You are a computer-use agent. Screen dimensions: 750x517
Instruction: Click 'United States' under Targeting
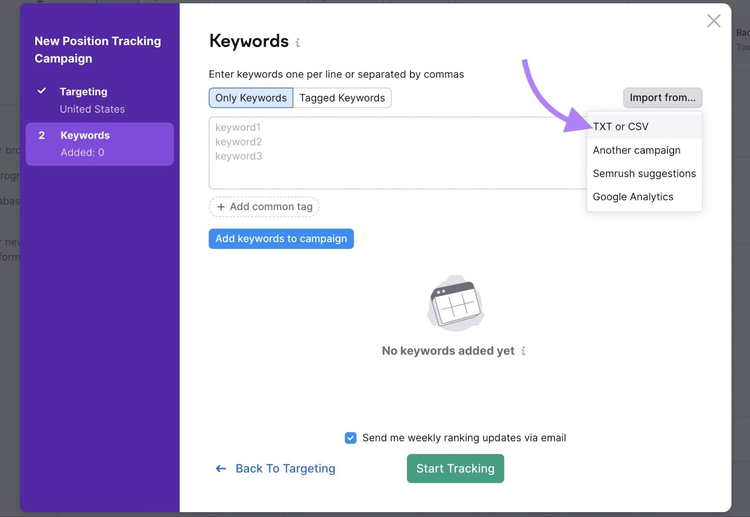(x=92, y=110)
